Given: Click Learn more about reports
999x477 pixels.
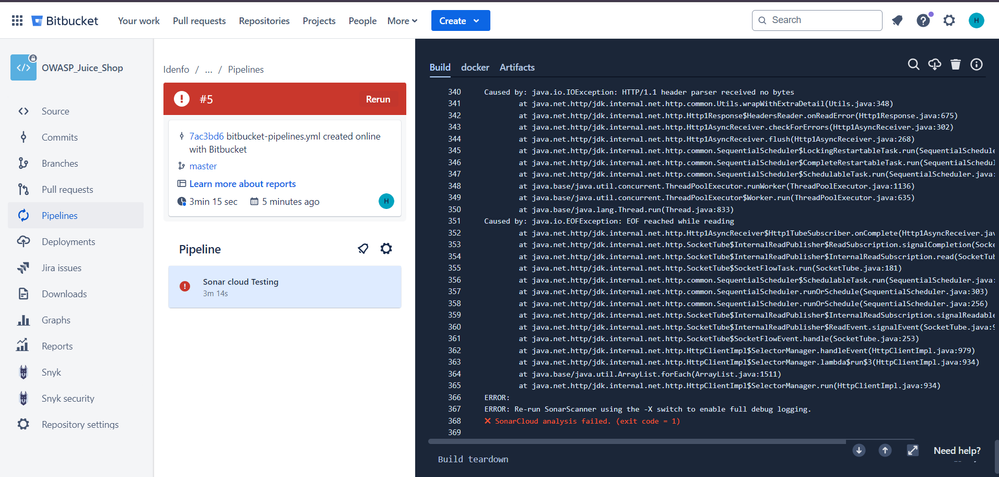Looking at the screenshot, I should pos(243,184).
